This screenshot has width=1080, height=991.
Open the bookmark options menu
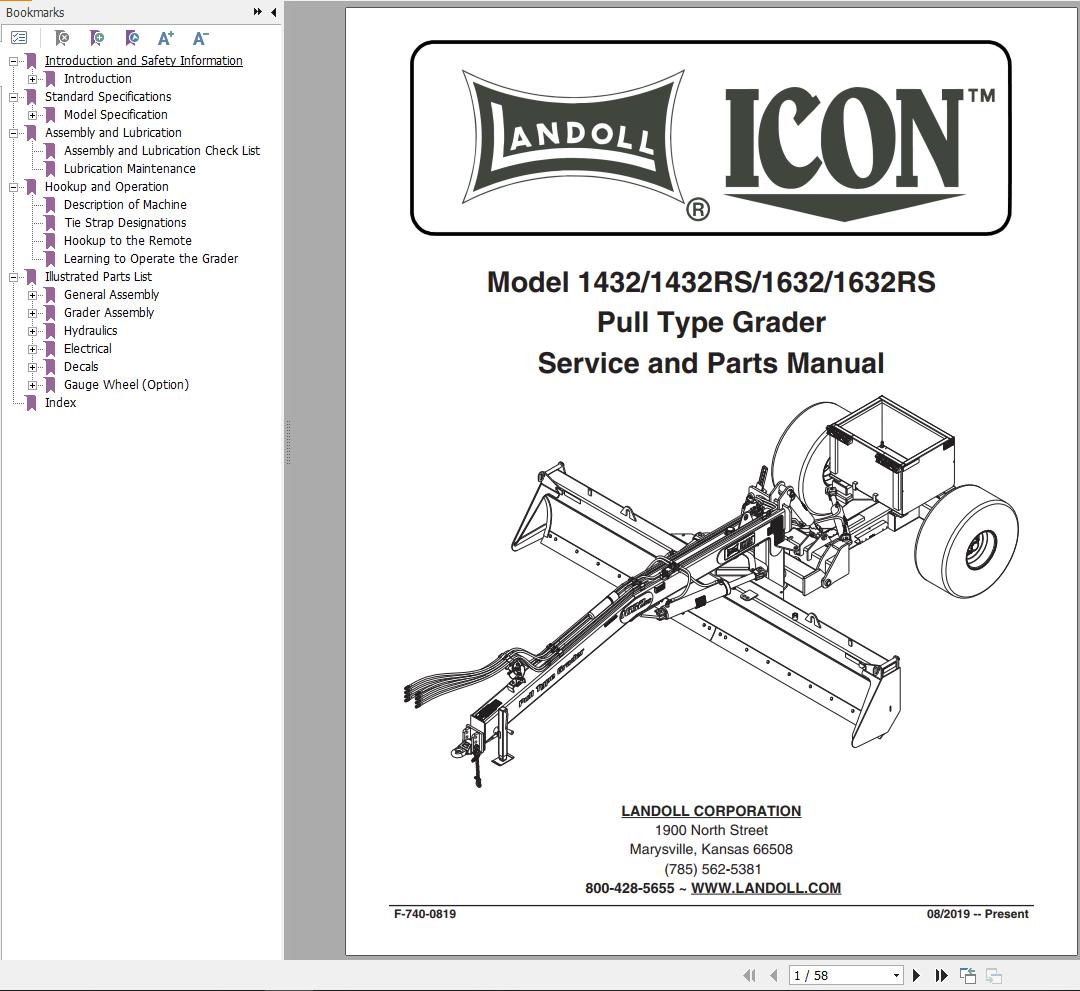pyautogui.click(x=18, y=38)
